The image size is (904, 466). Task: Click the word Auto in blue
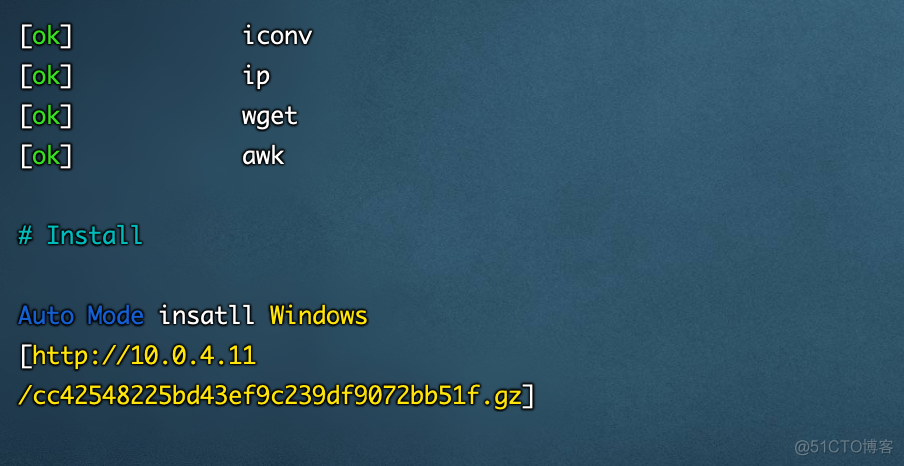coord(46,315)
